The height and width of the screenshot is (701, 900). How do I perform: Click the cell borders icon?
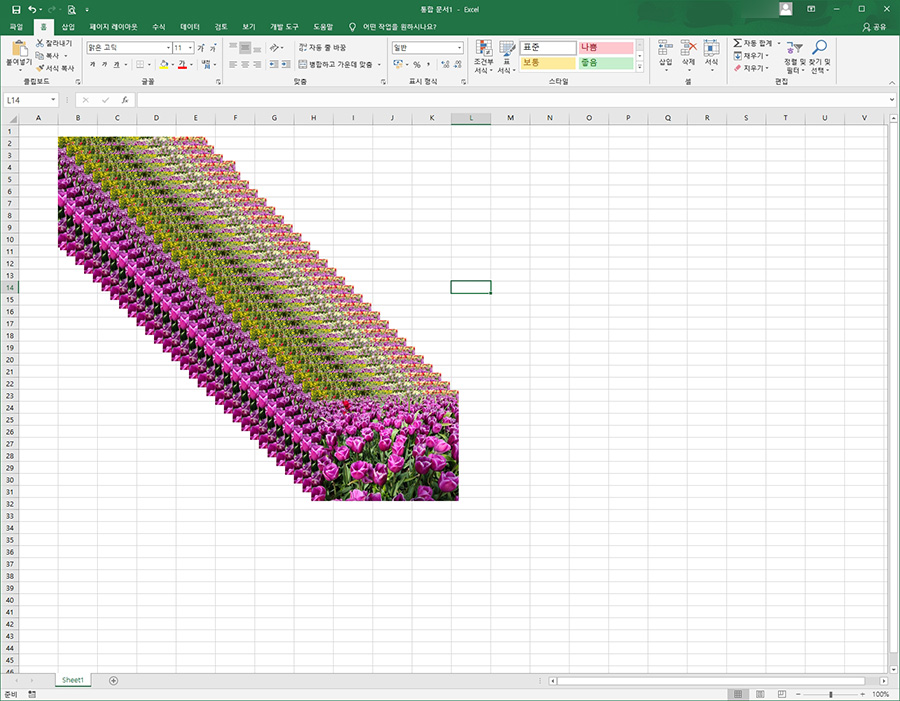pos(140,64)
